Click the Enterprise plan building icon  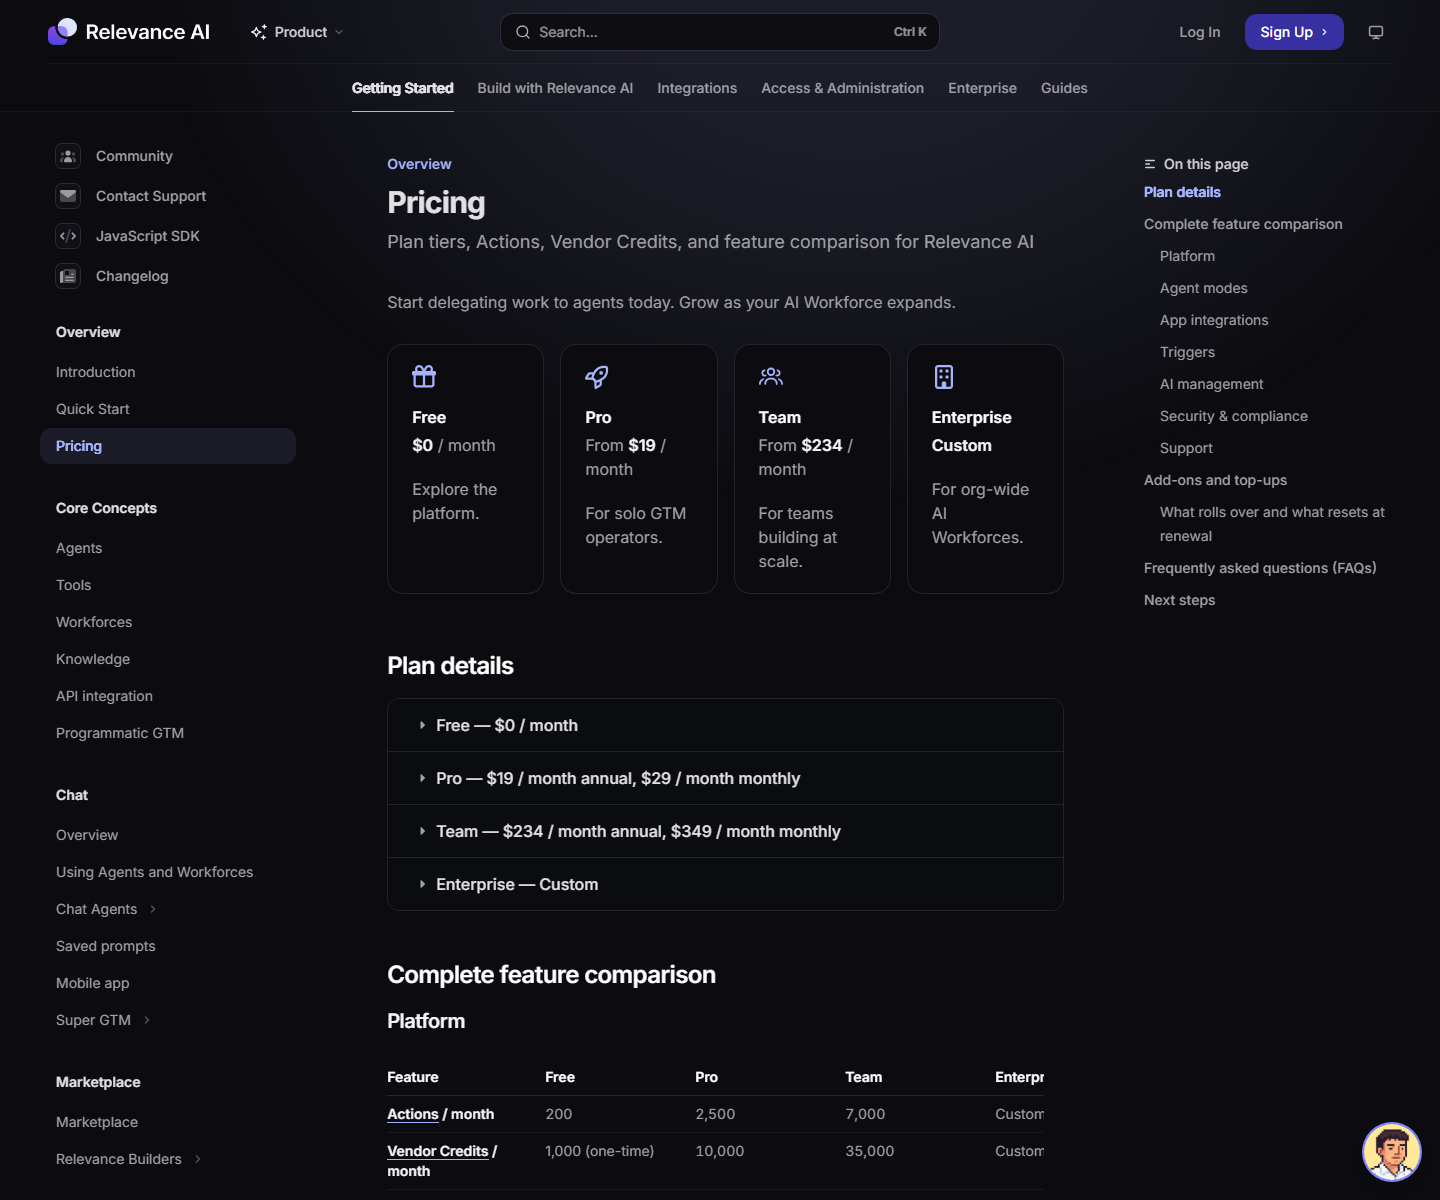[x=944, y=377]
